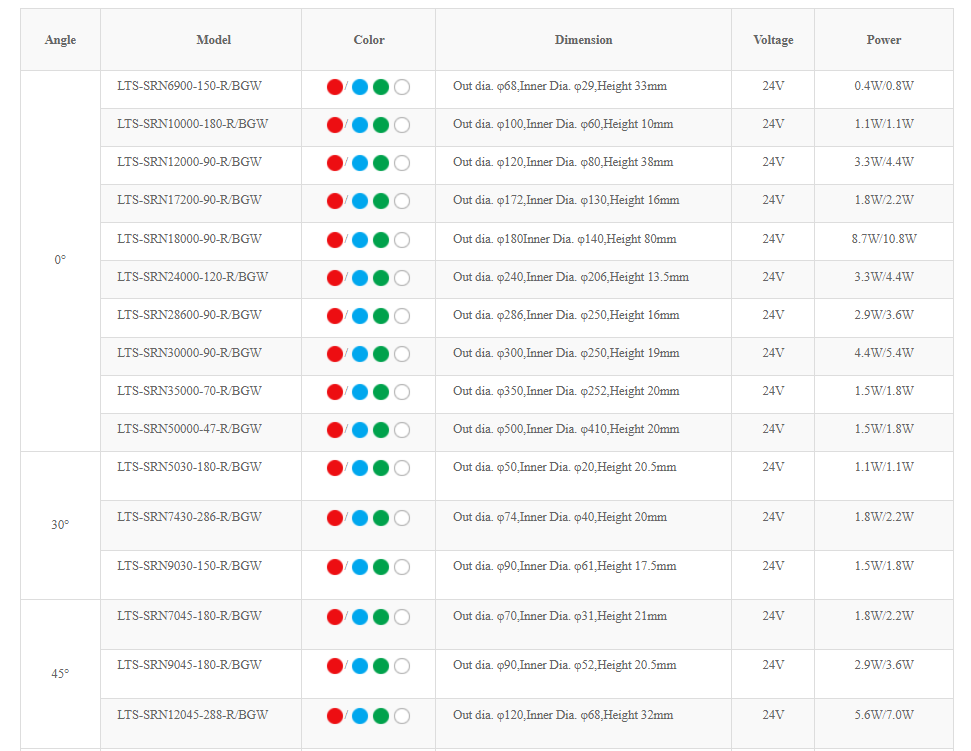The height and width of the screenshot is (751, 971).
Task: Click dimension text with φ172 outer diameter
Action: (x=566, y=200)
